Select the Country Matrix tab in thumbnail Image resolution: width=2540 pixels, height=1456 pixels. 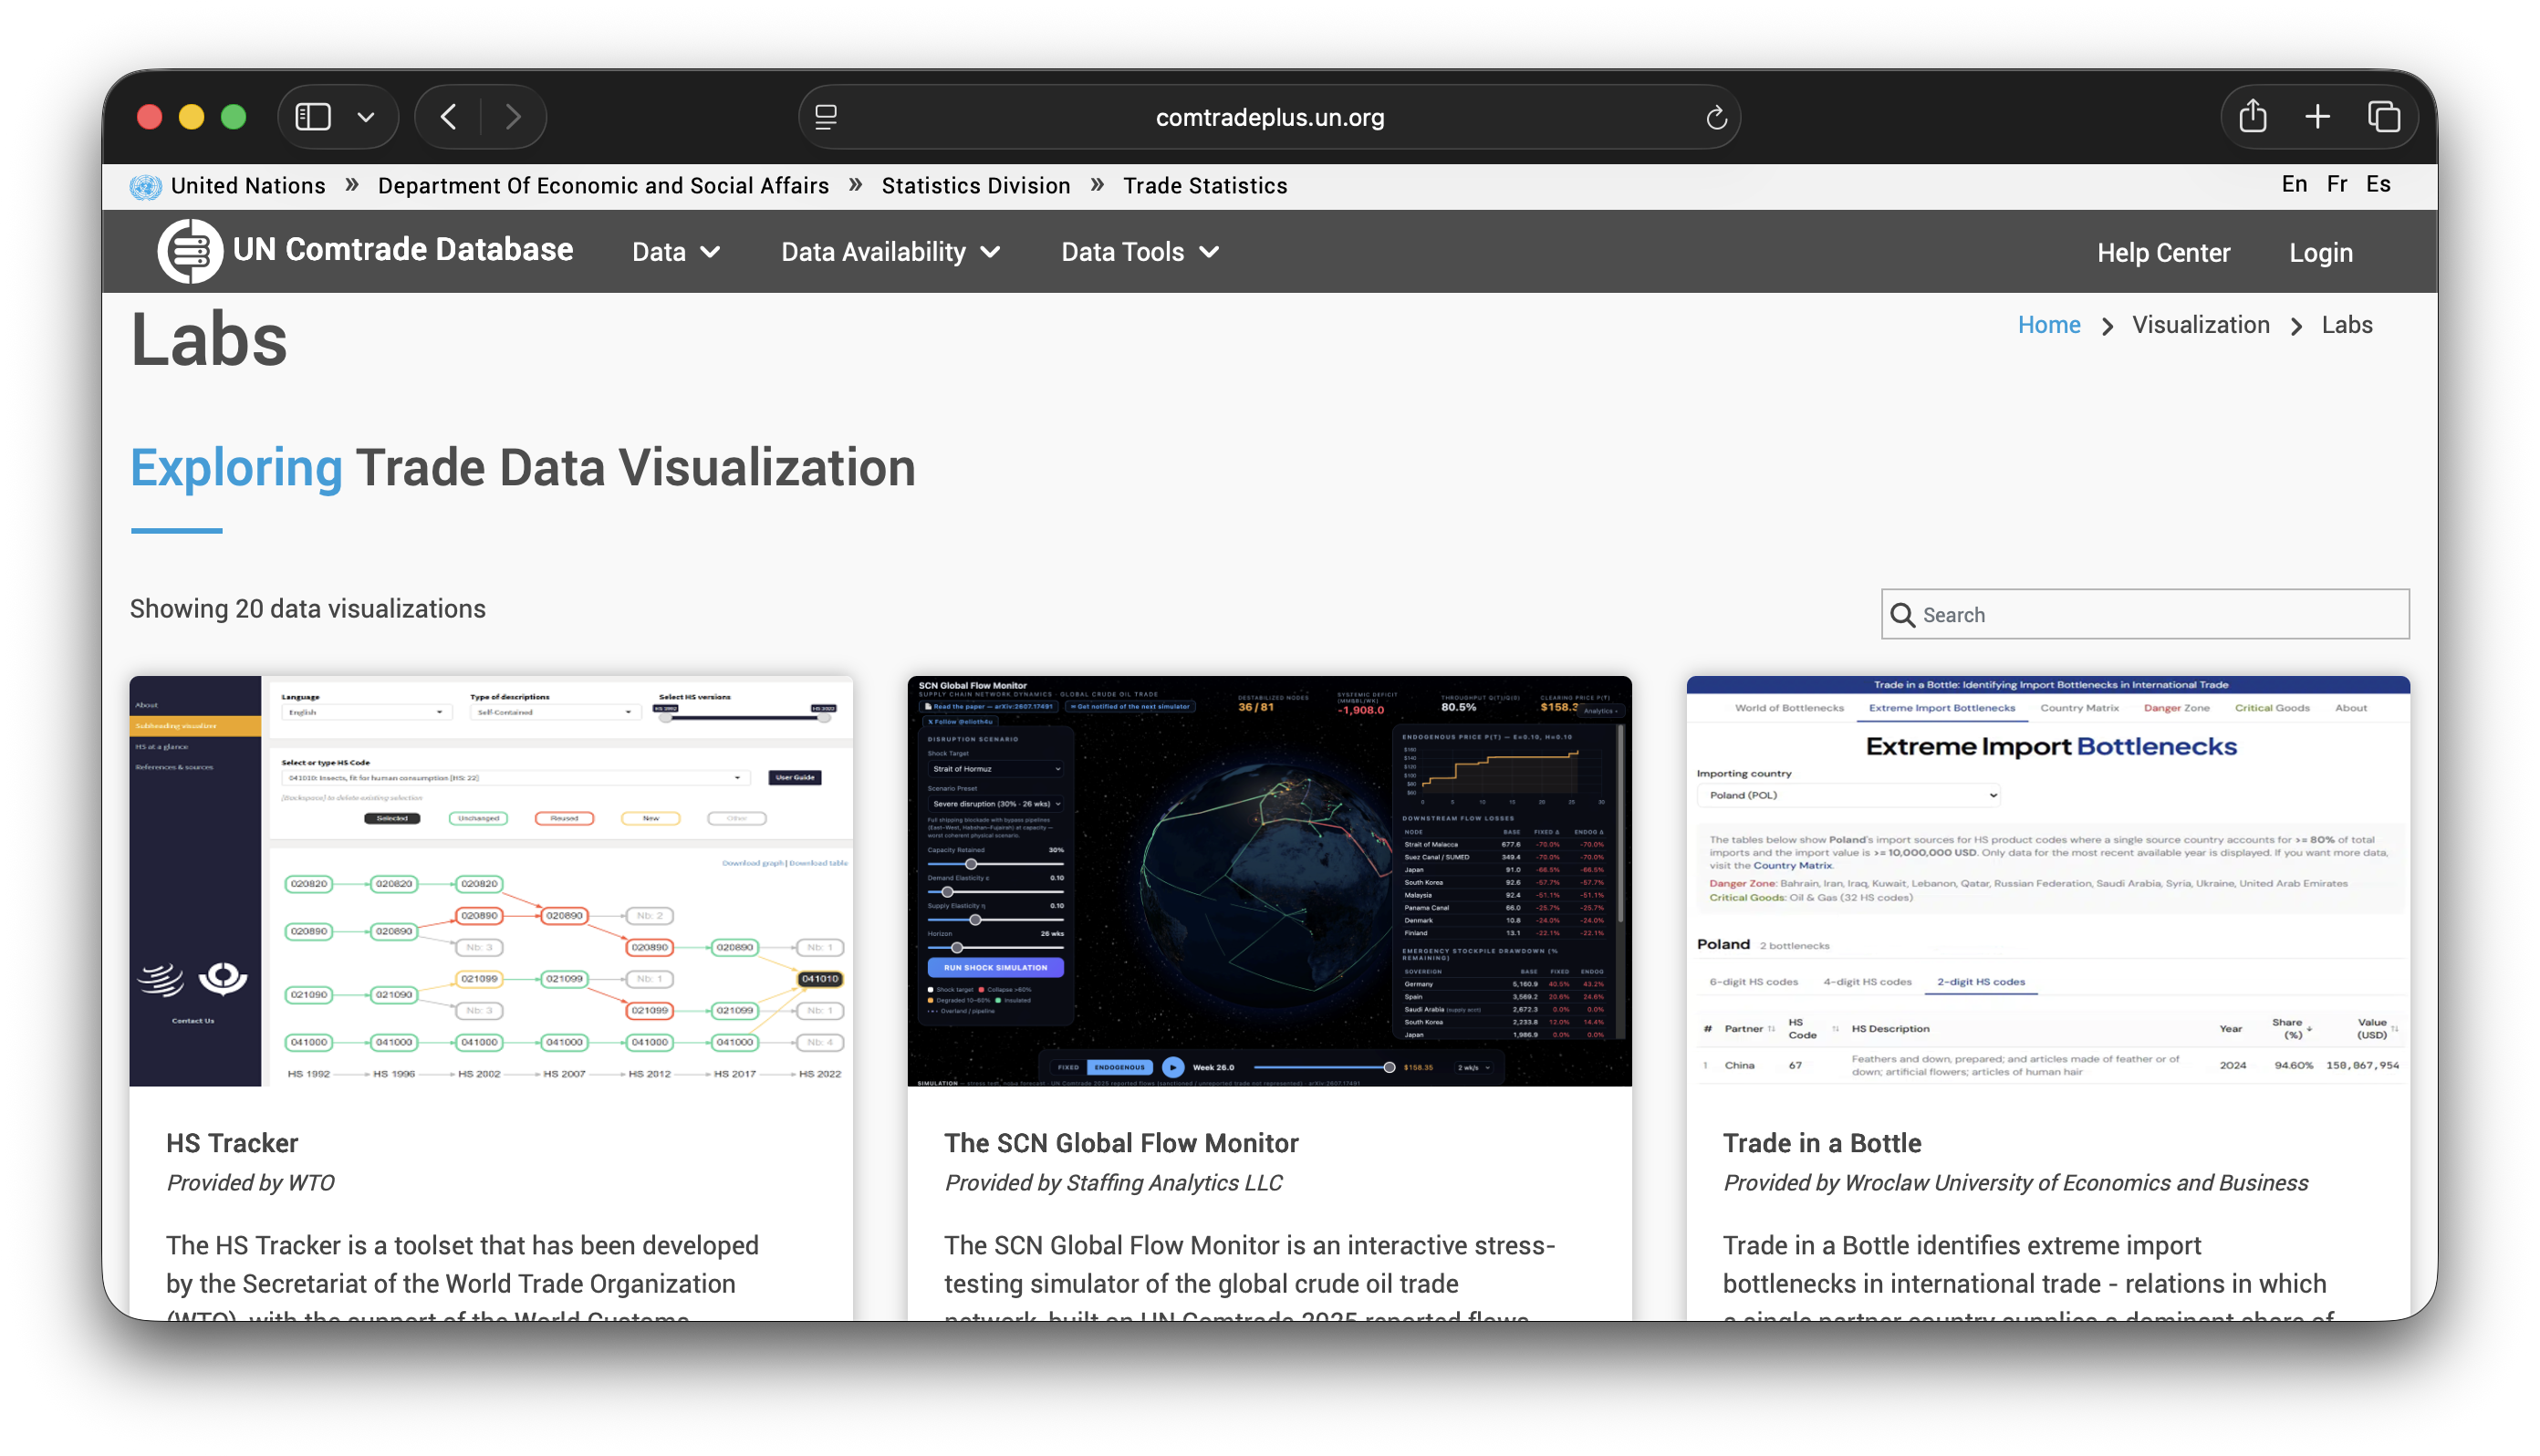click(x=2079, y=708)
